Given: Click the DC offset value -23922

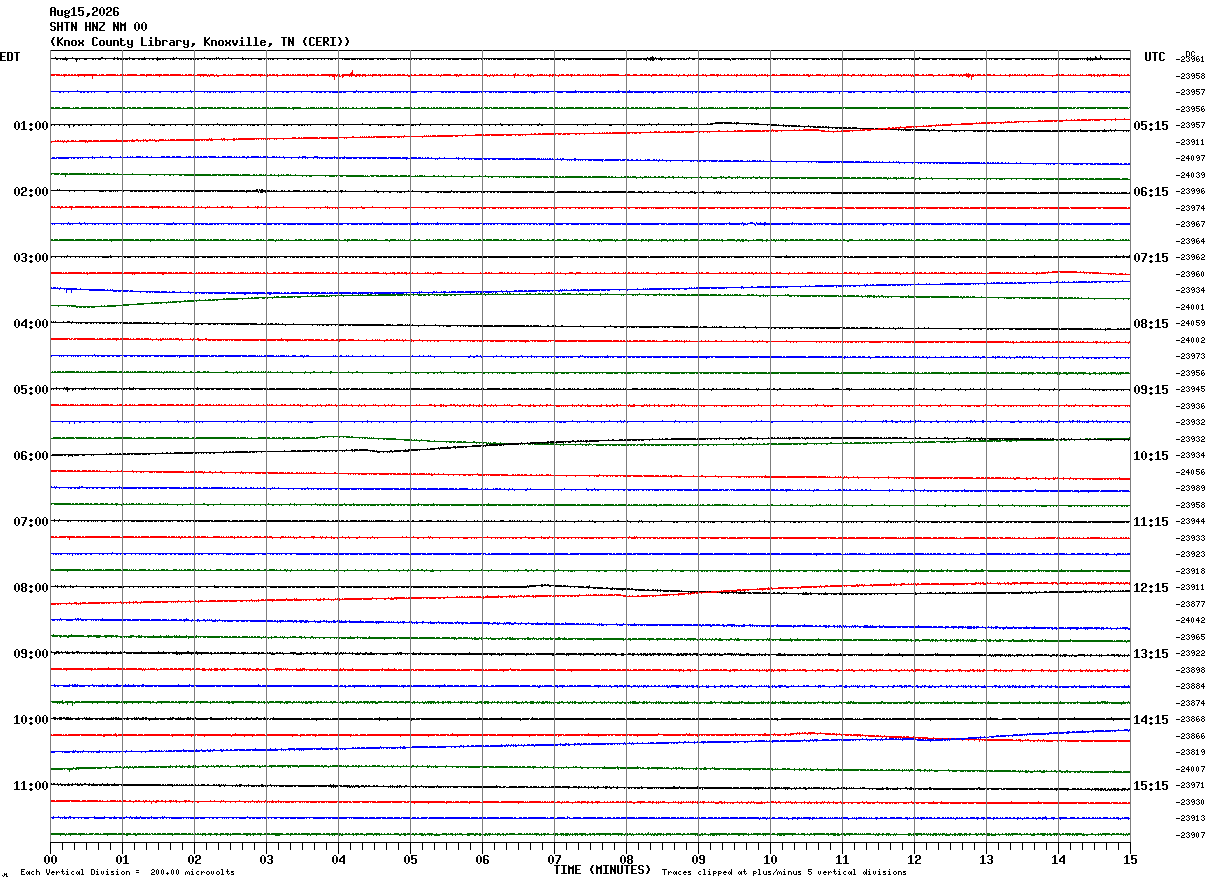Looking at the screenshot, I should coord(1191,654).
